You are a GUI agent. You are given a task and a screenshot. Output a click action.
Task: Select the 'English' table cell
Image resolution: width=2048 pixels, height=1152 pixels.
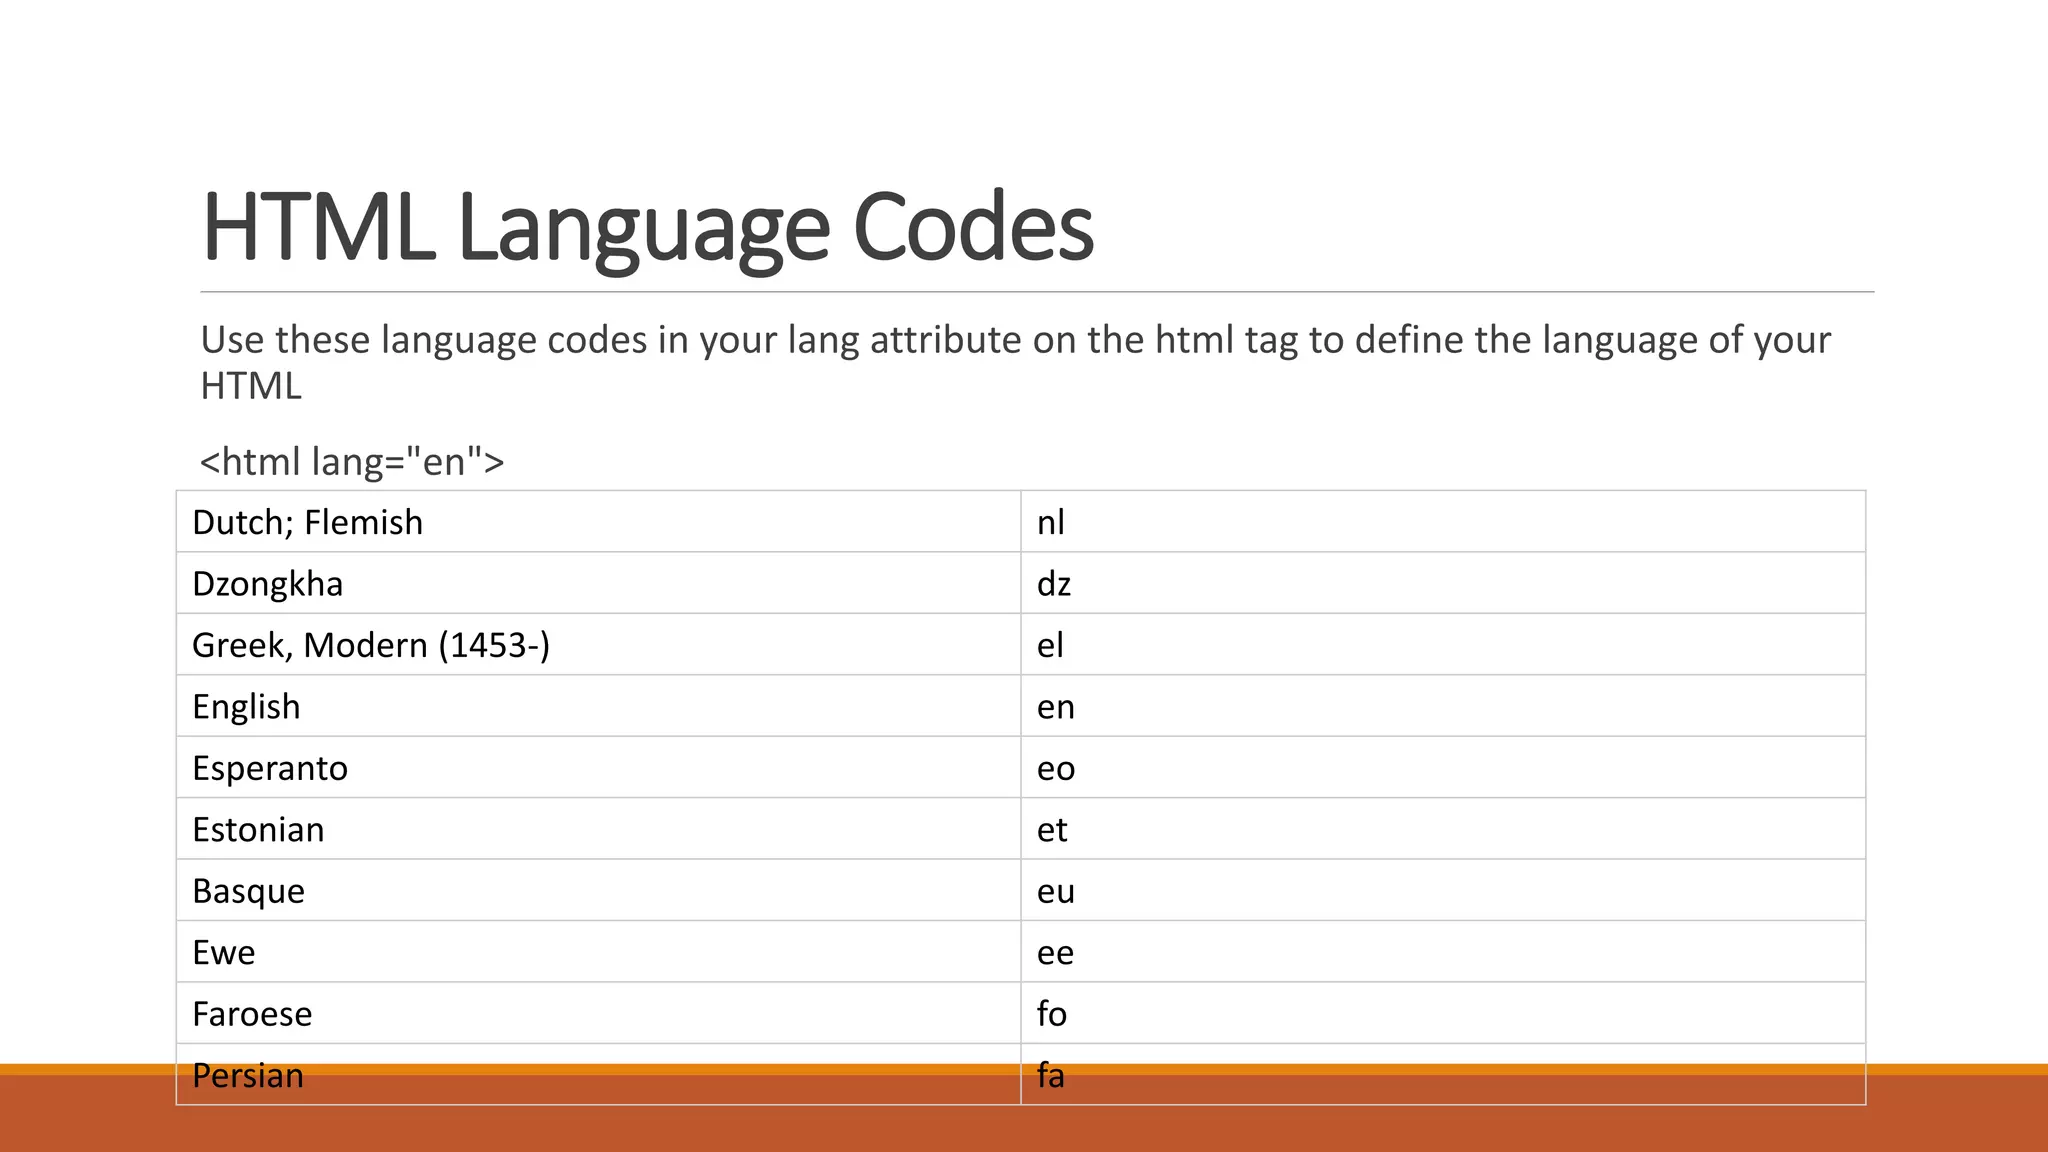click(x=598, y=706)
